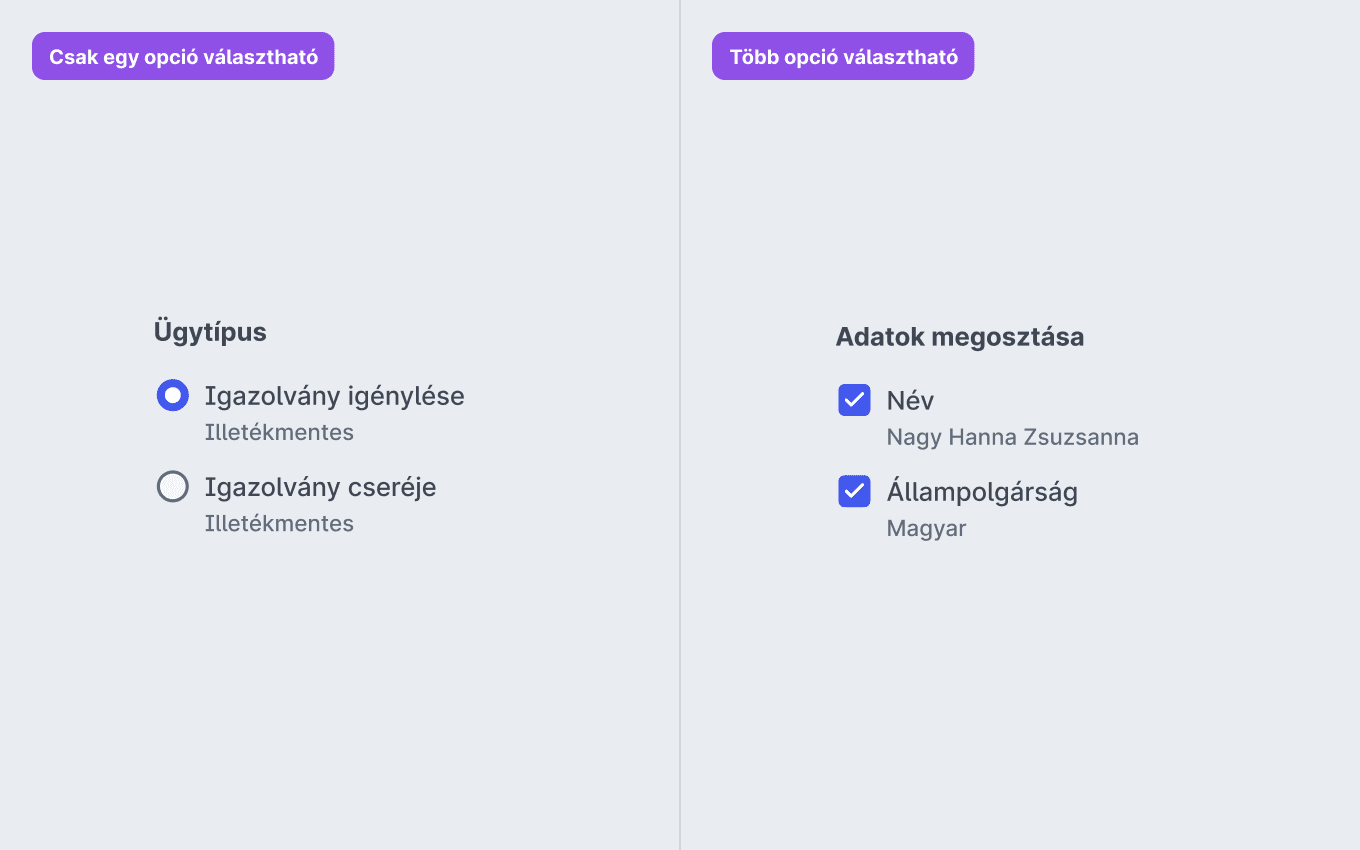This screenshot has height=850, width=1360.
Task: Click the Ügytípus group heading
Action: (210, 332)
